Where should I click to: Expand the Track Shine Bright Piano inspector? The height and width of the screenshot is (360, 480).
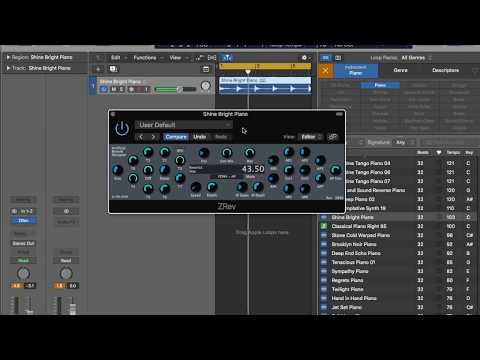(x=9, y=68)
